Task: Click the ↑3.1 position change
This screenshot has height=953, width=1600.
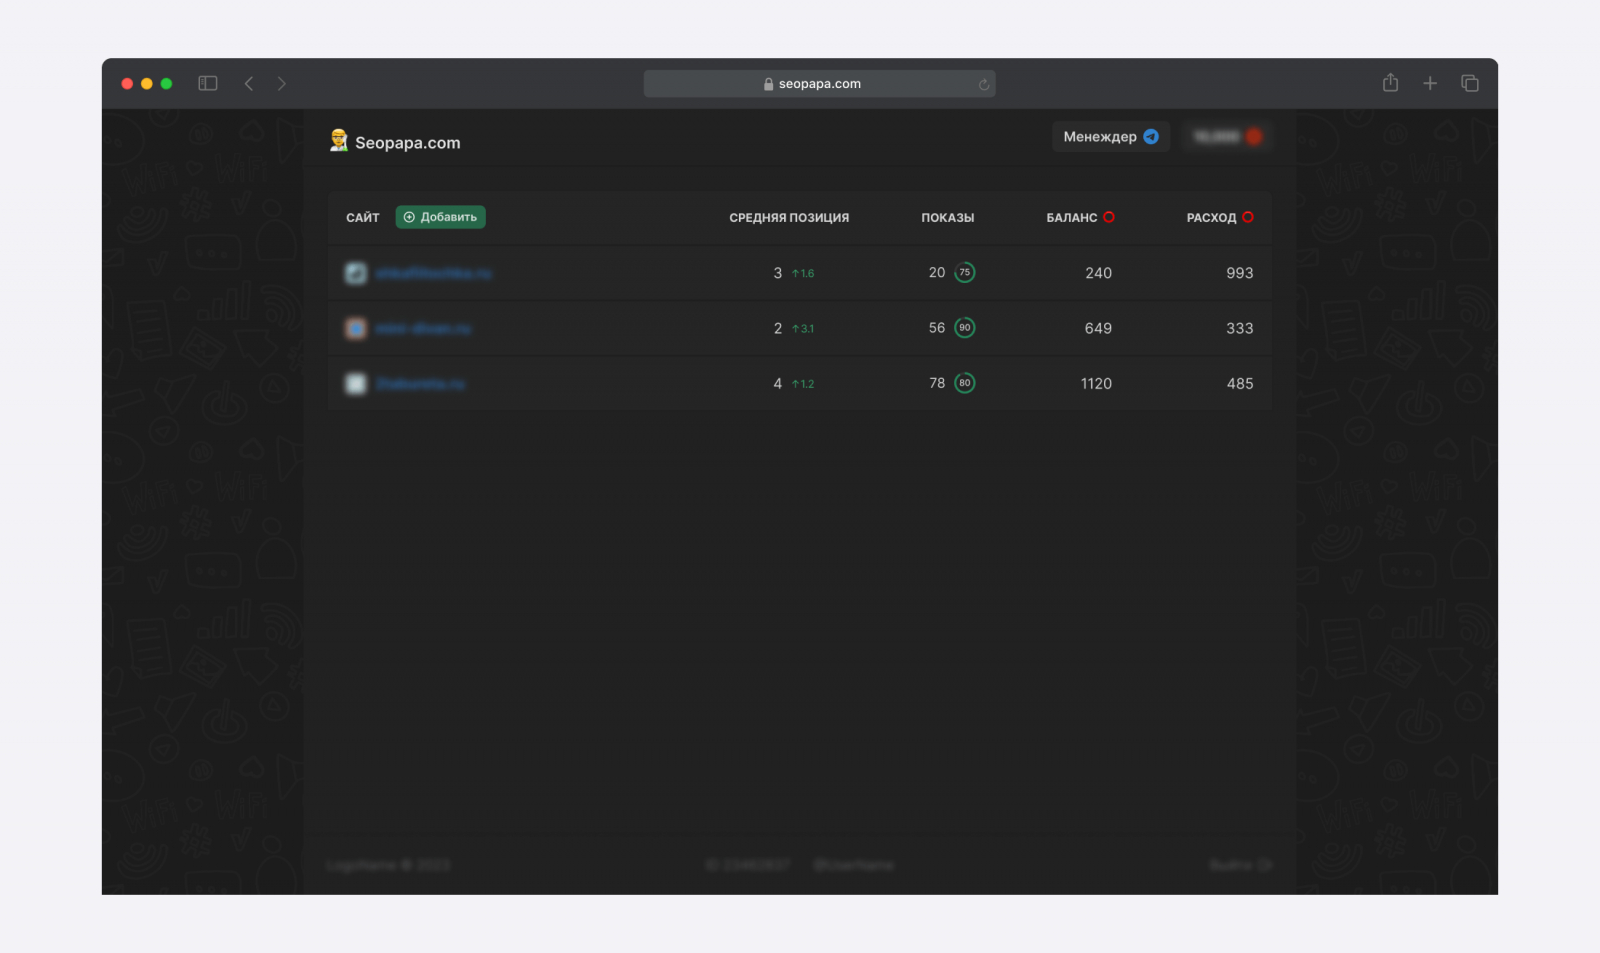Action: tap(803, 329)
